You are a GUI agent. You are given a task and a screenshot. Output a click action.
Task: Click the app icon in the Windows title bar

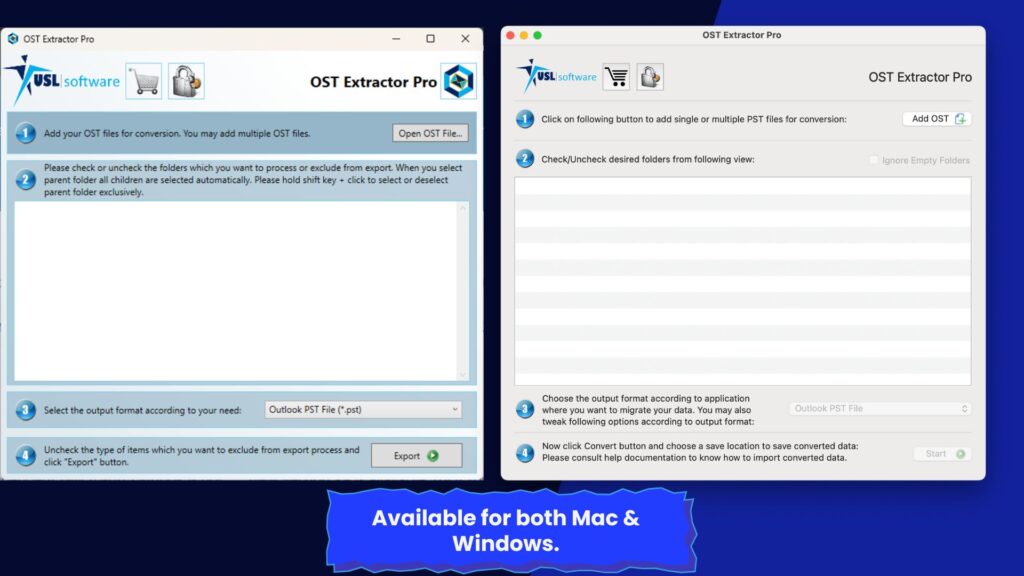point(13,39)
